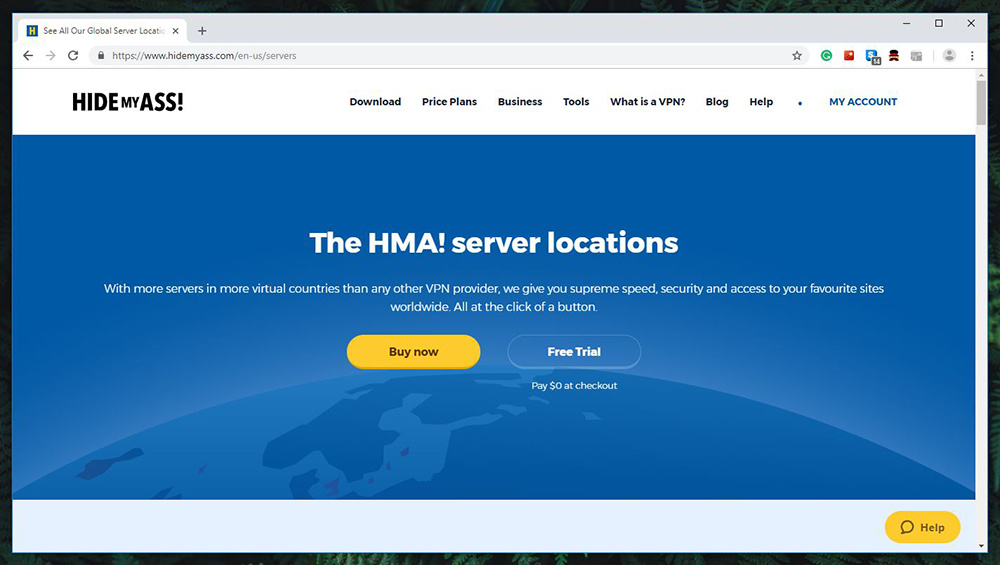
Task: Click the browser forward arrow
Action: 50,55
